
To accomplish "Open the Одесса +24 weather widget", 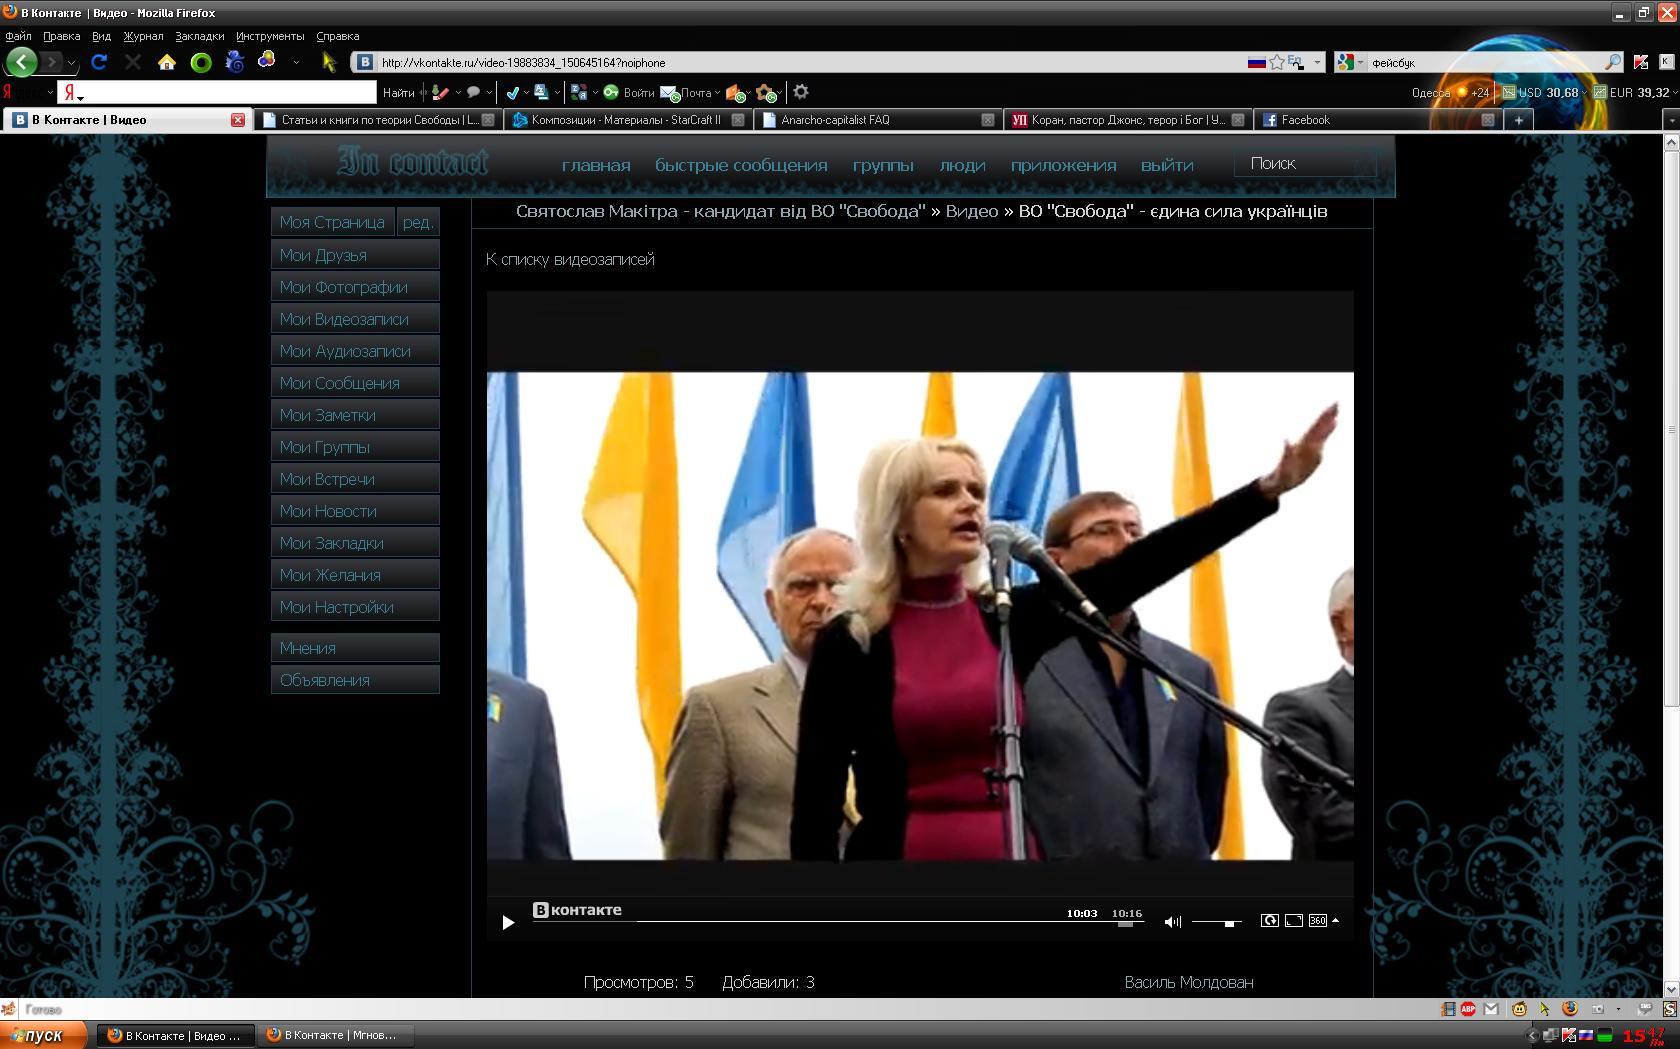I will pyautogui.click(x=1451, y=93).
